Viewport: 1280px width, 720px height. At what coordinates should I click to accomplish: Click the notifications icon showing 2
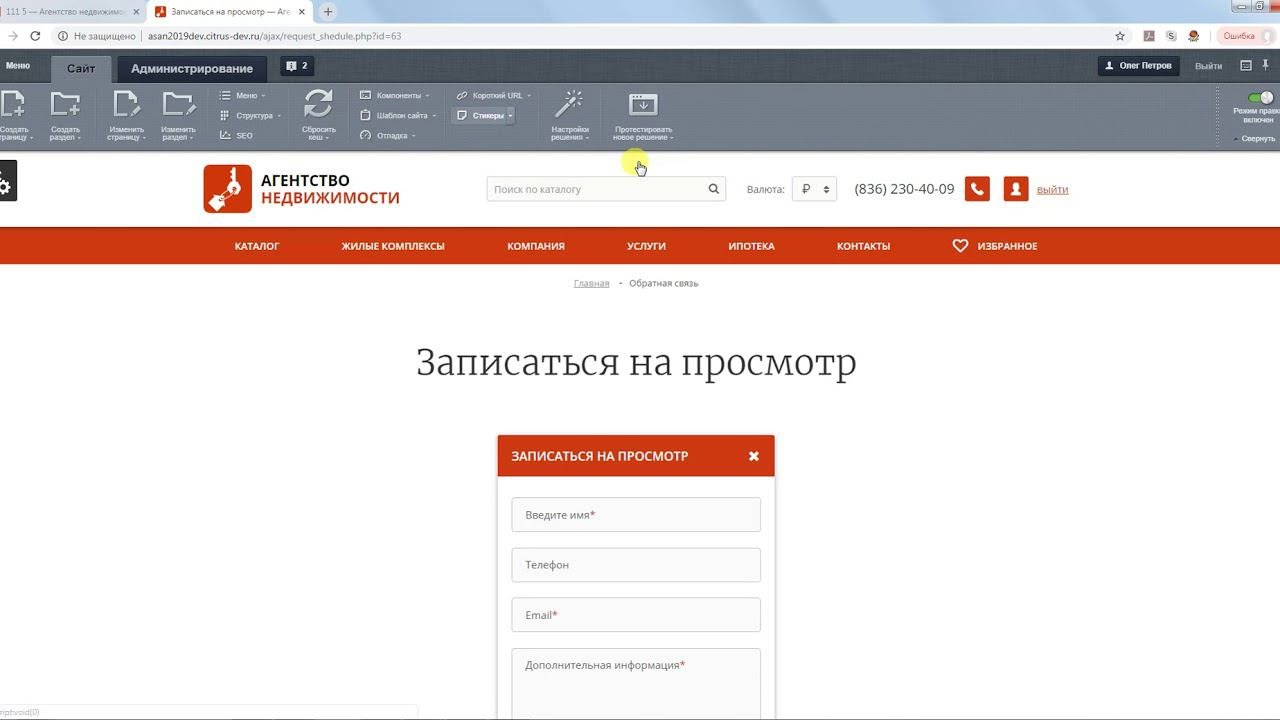click(x=297, y=66)
